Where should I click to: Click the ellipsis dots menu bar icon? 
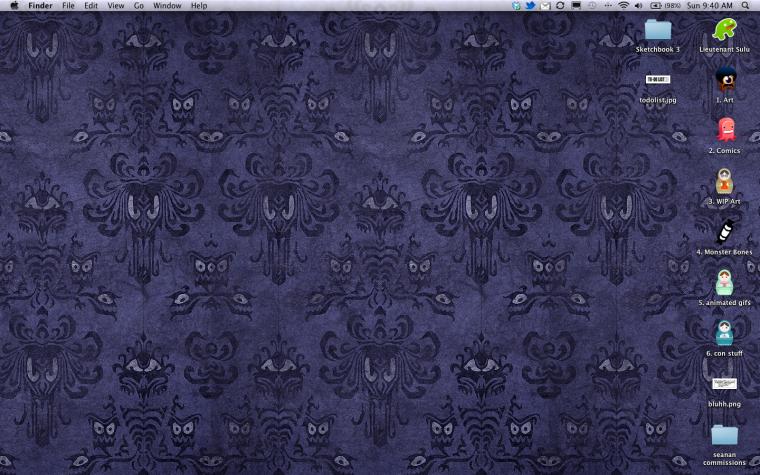click(608, 6)
